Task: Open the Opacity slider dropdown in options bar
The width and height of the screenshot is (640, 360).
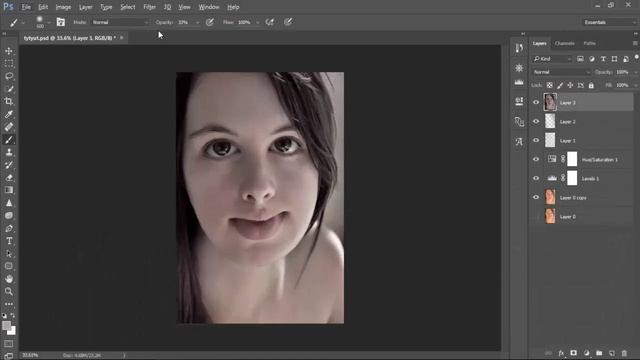Action: pyautogui.click(x=198, y=22)
